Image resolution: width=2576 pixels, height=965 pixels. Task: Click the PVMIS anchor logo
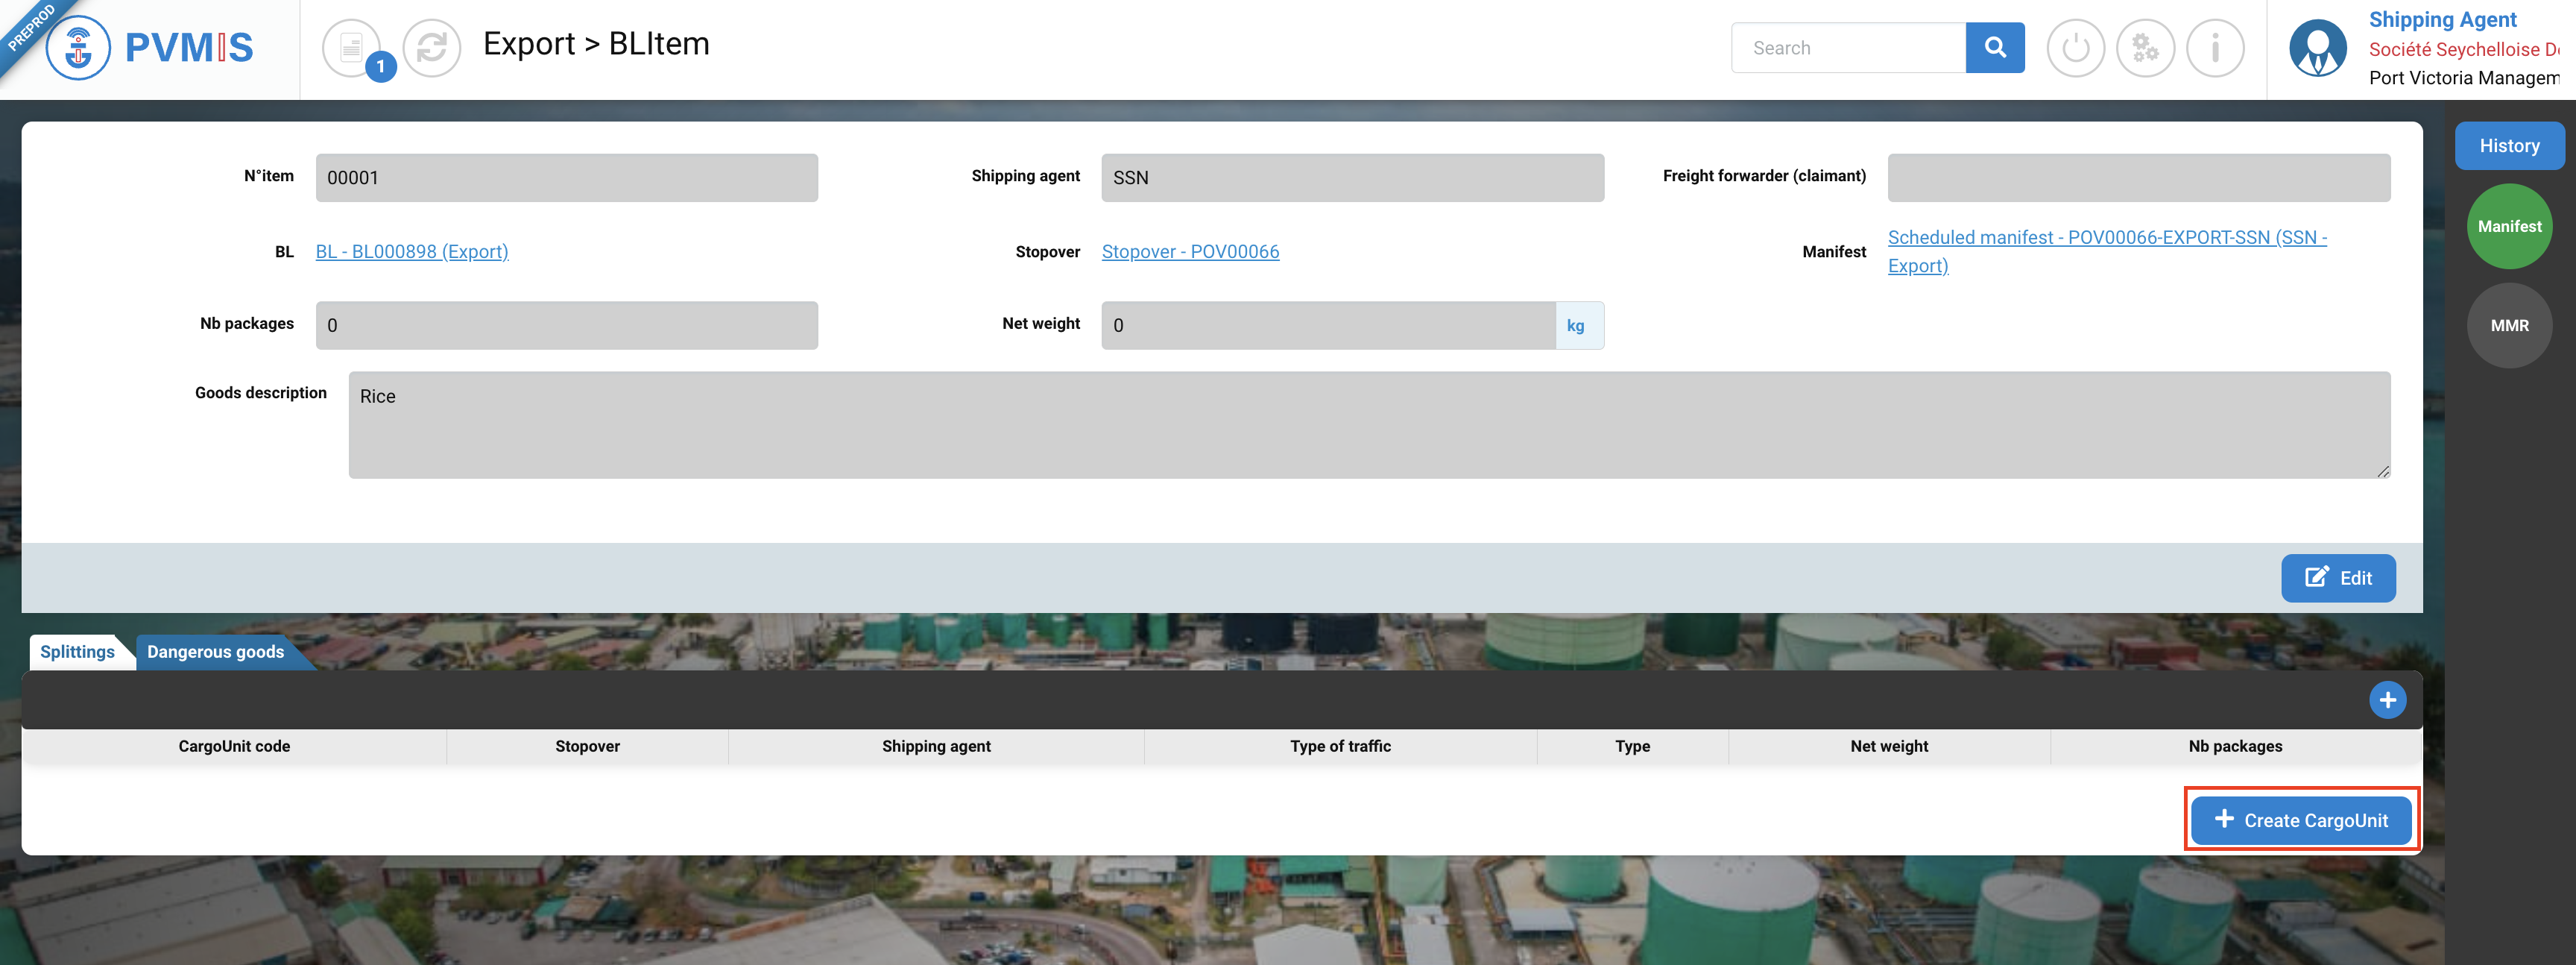click(x=78, y=47)
